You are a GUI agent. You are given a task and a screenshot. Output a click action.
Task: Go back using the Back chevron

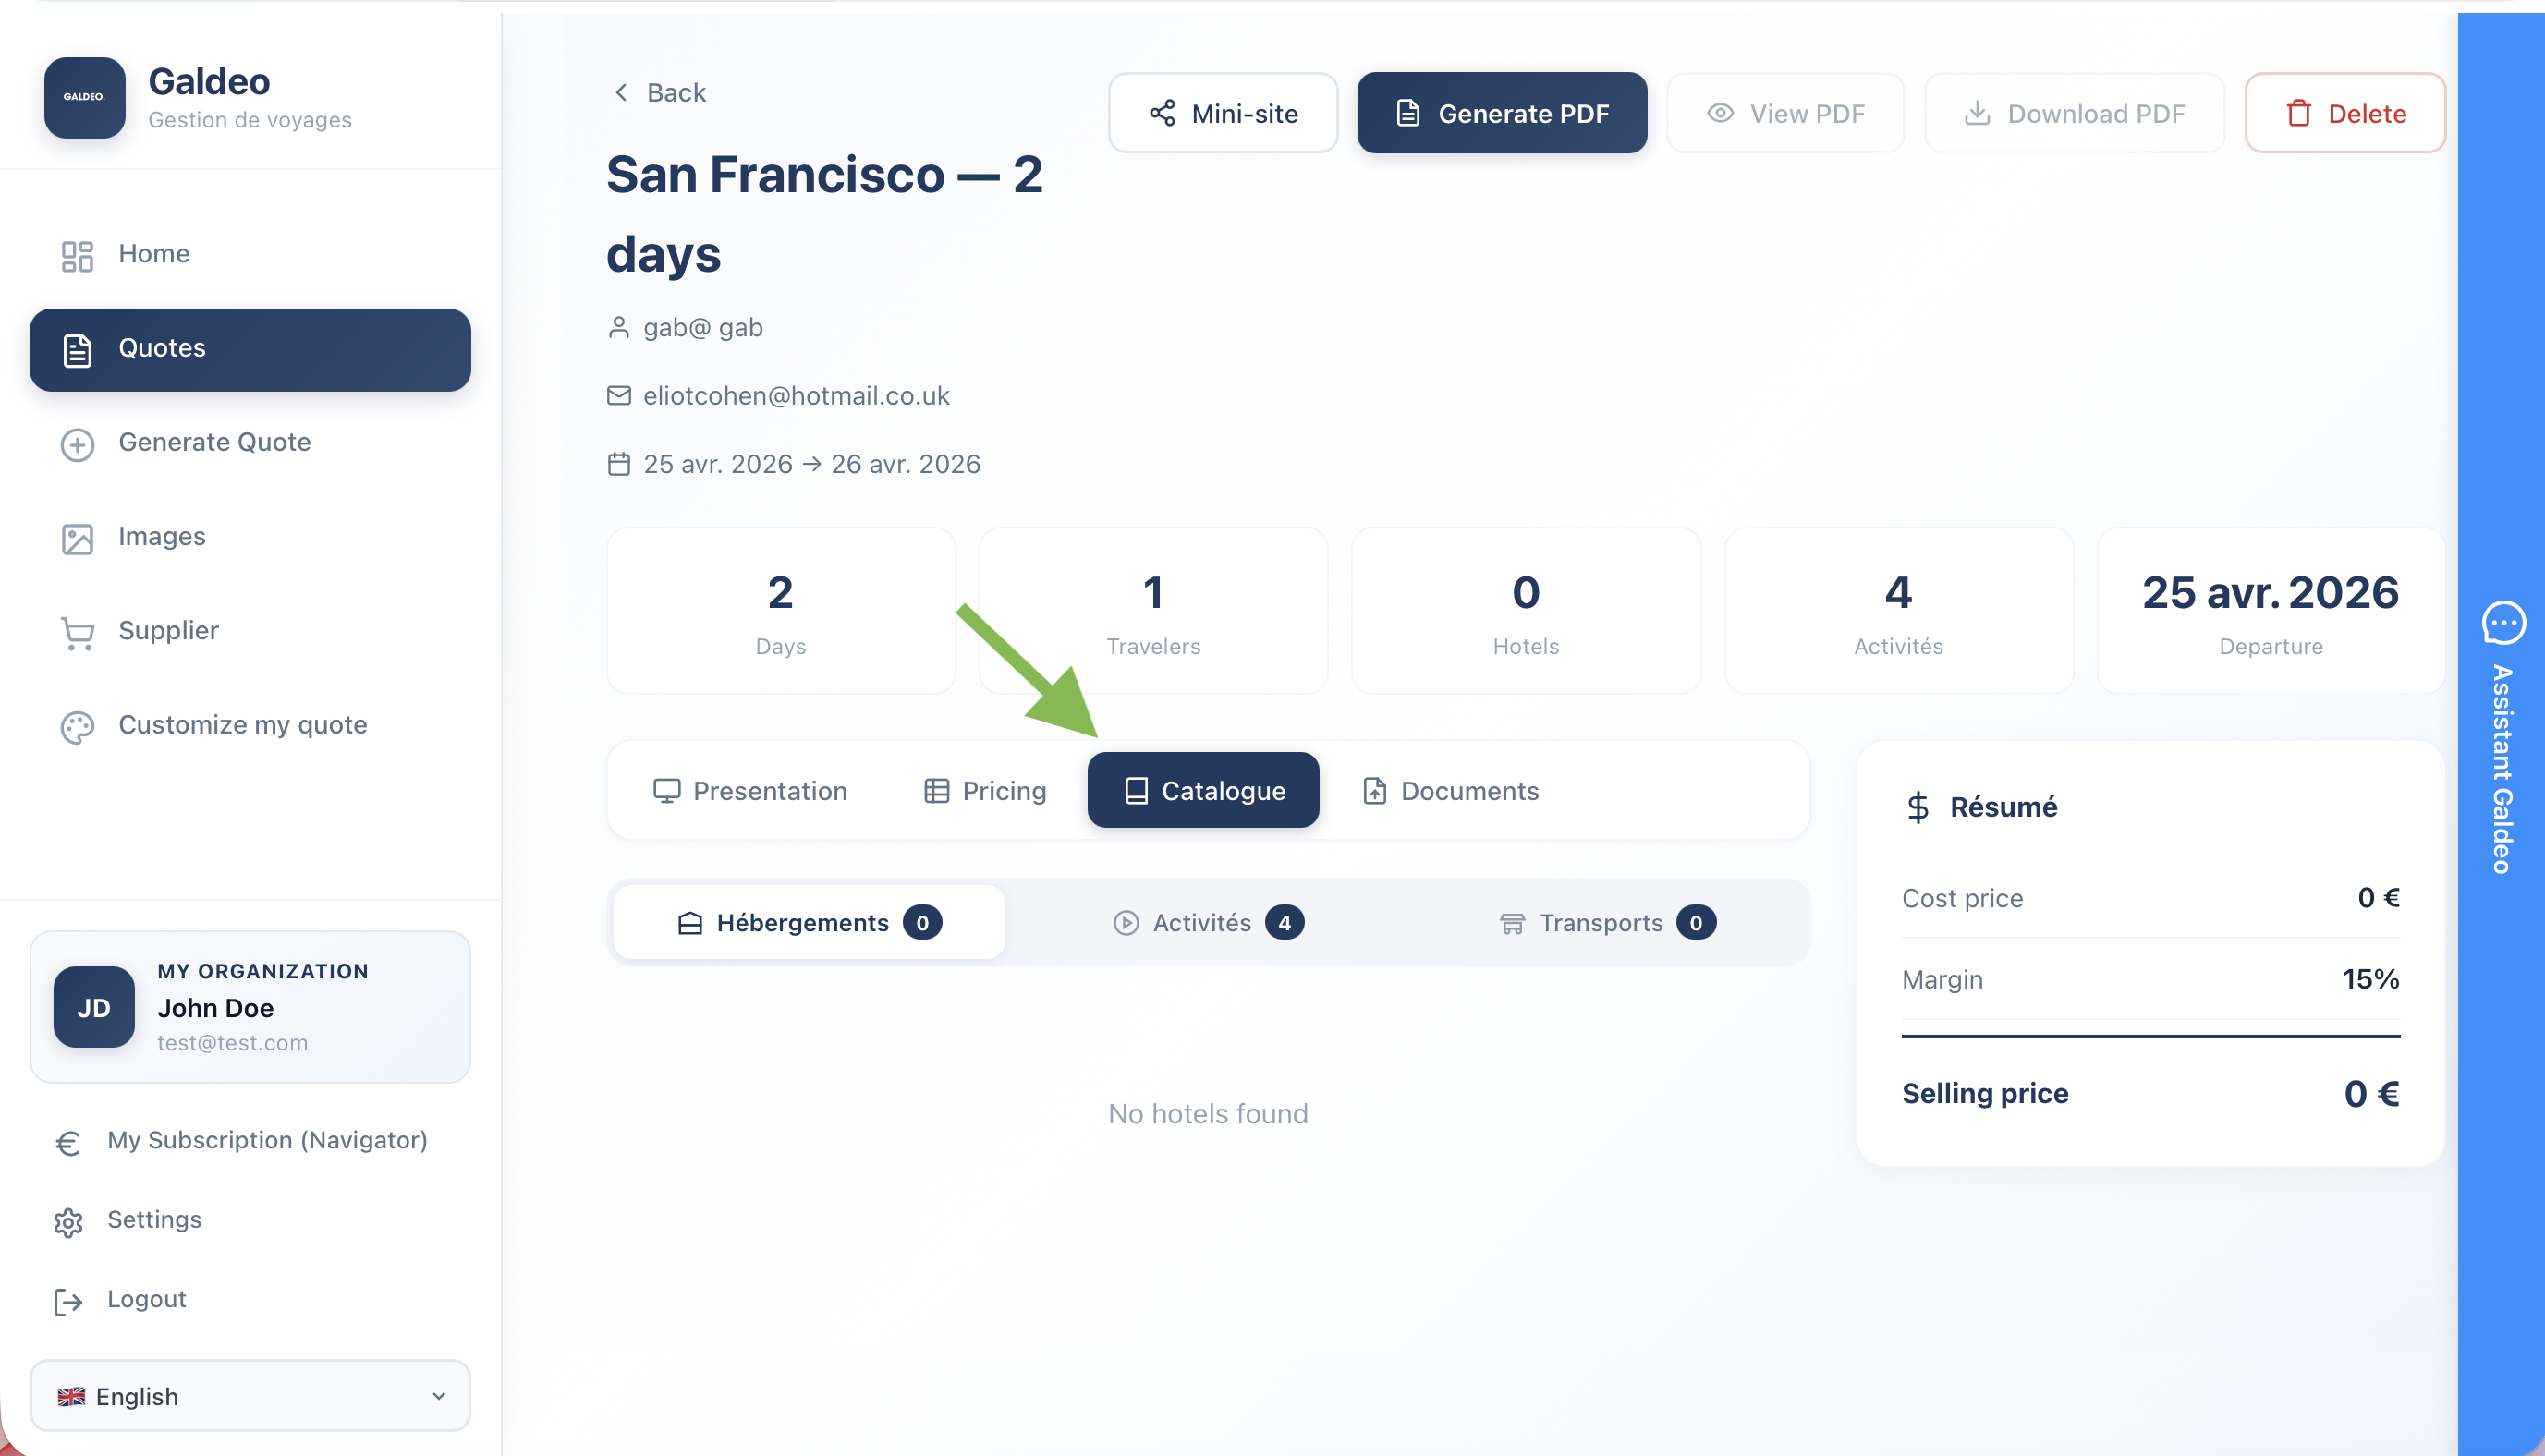[621, 92]
